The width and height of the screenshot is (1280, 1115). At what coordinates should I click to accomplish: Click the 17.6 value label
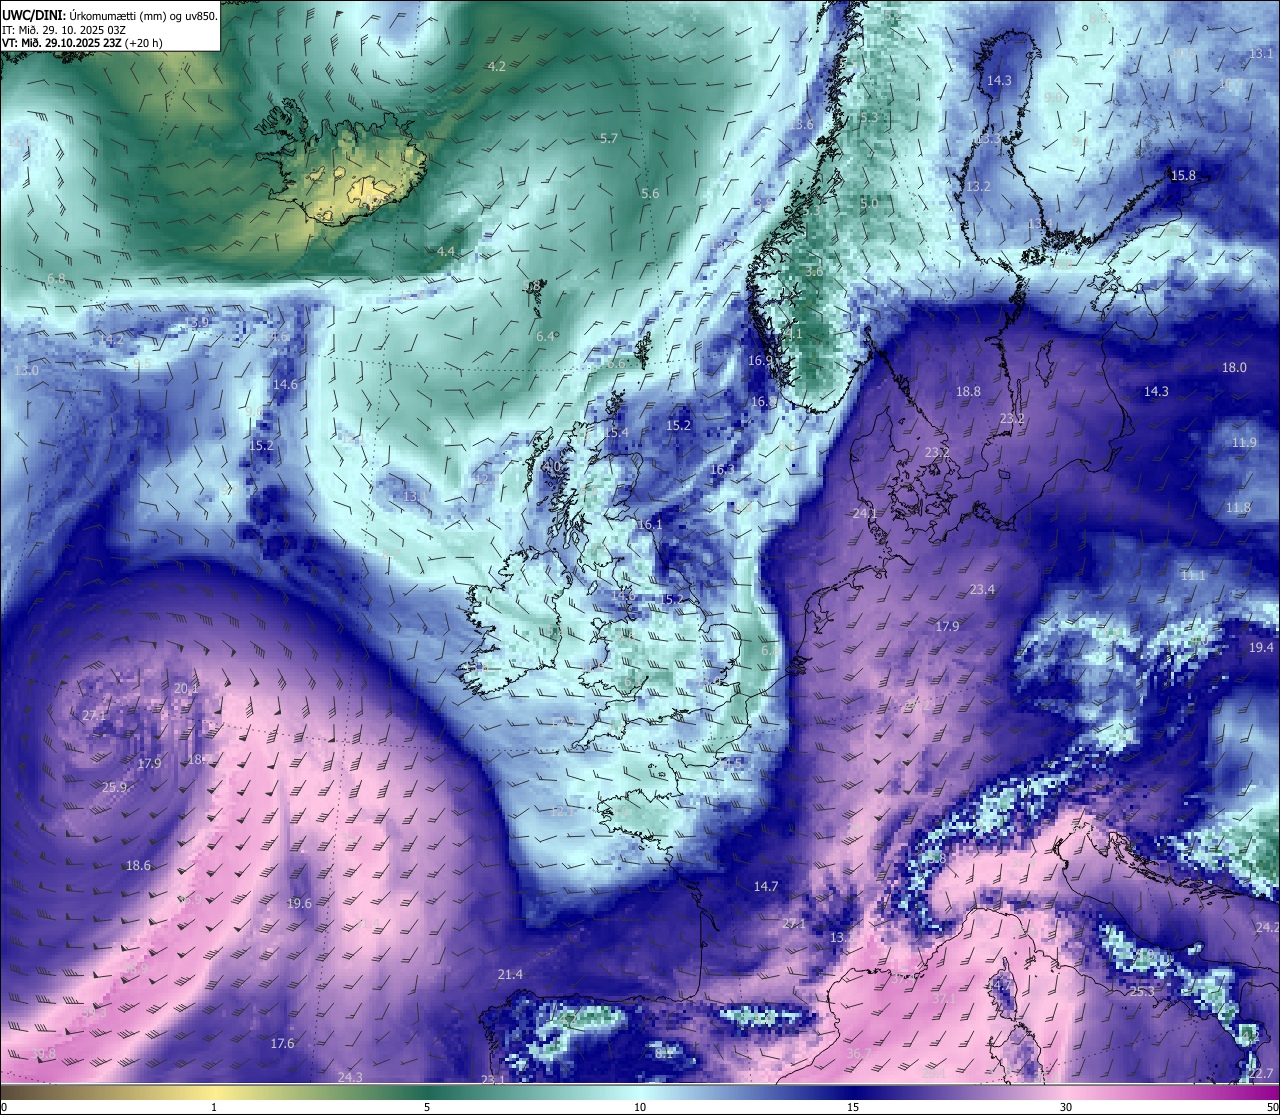(x=282, y=1044)
